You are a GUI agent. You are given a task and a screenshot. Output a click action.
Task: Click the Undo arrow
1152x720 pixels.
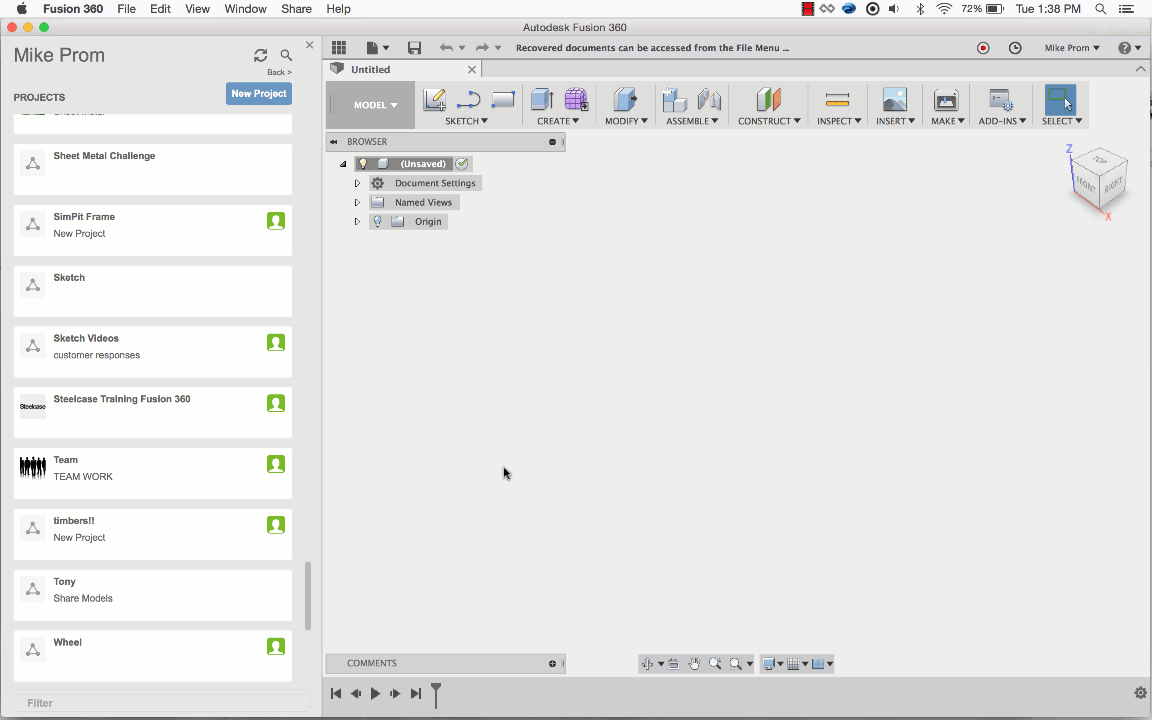point(446,48)
